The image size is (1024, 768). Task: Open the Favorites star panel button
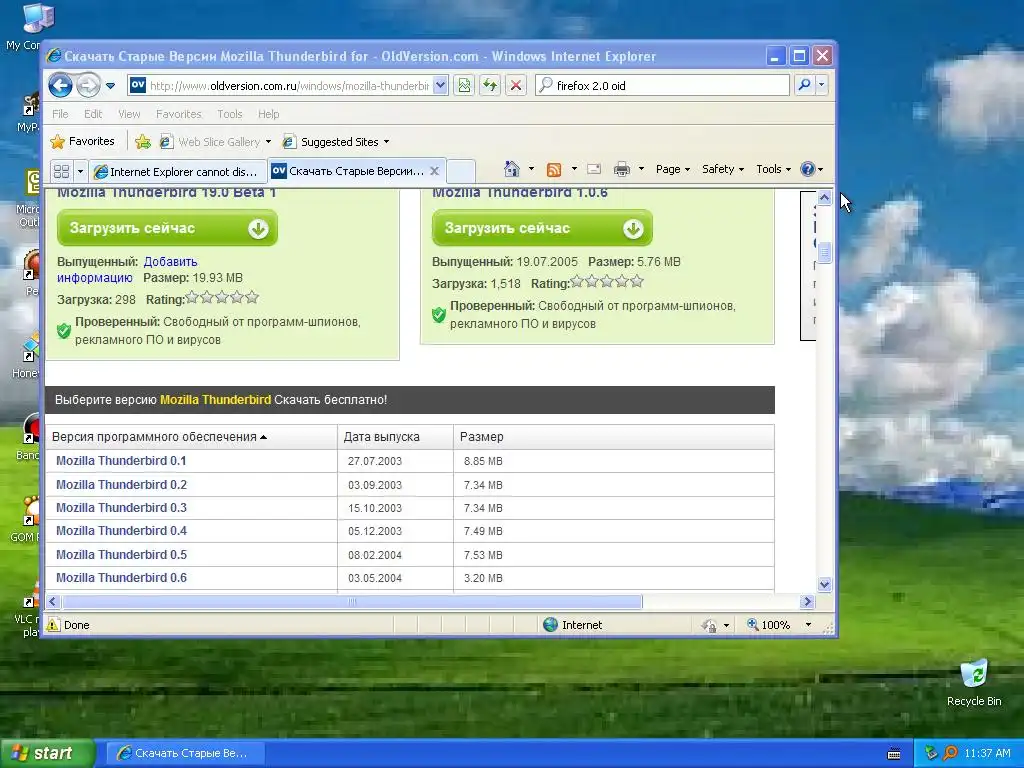(82, 141)
